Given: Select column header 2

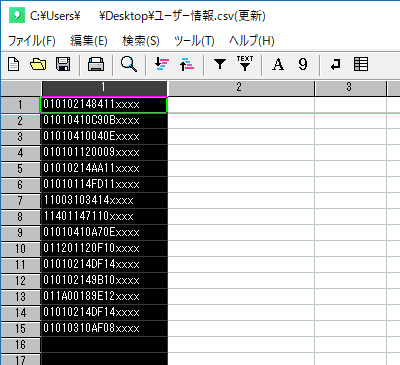Looking at the screenshot, I should point(241,88).
